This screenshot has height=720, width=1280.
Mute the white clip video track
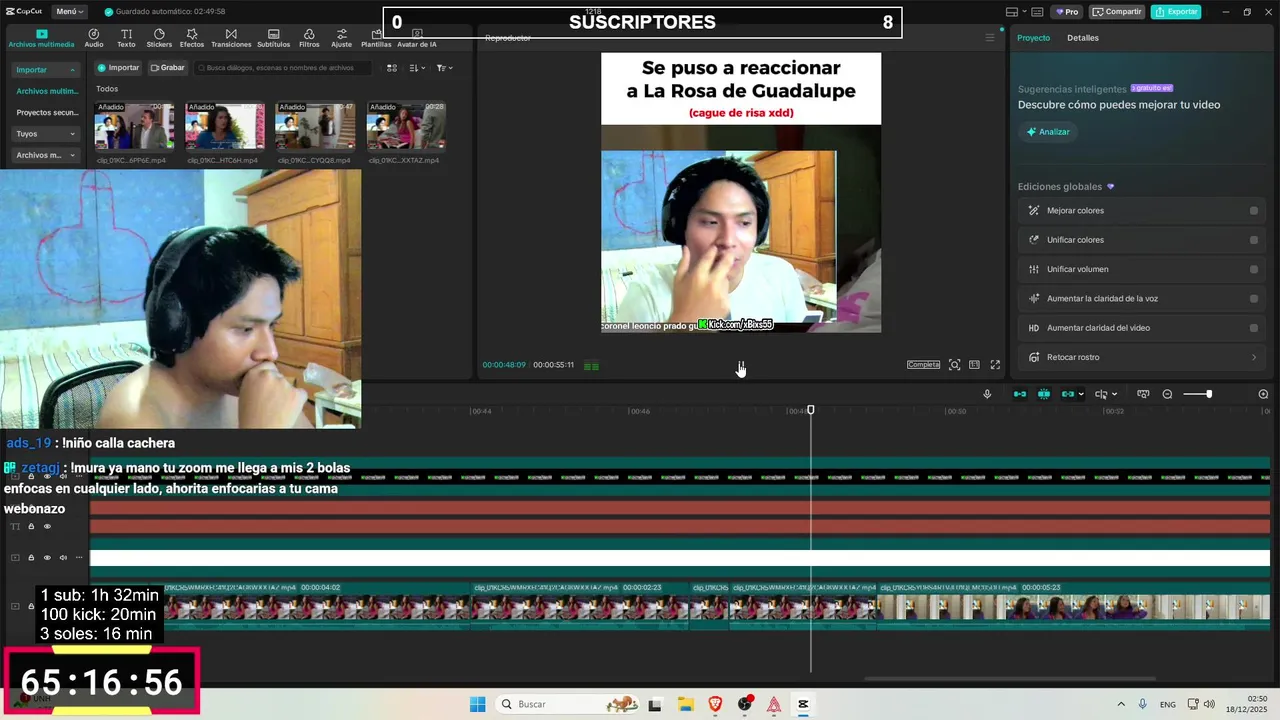click(63, 557)
